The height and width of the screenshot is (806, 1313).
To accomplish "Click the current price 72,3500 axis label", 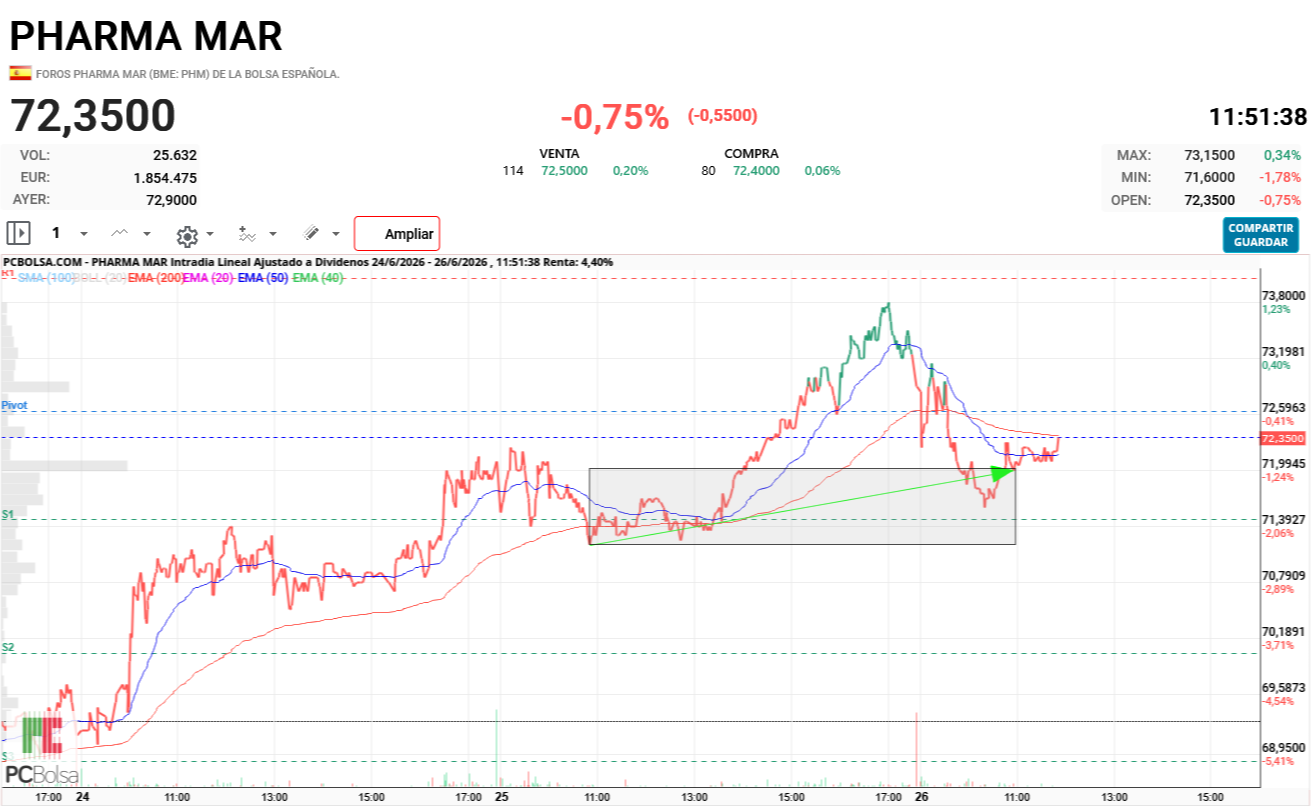I will (1283, 438).
